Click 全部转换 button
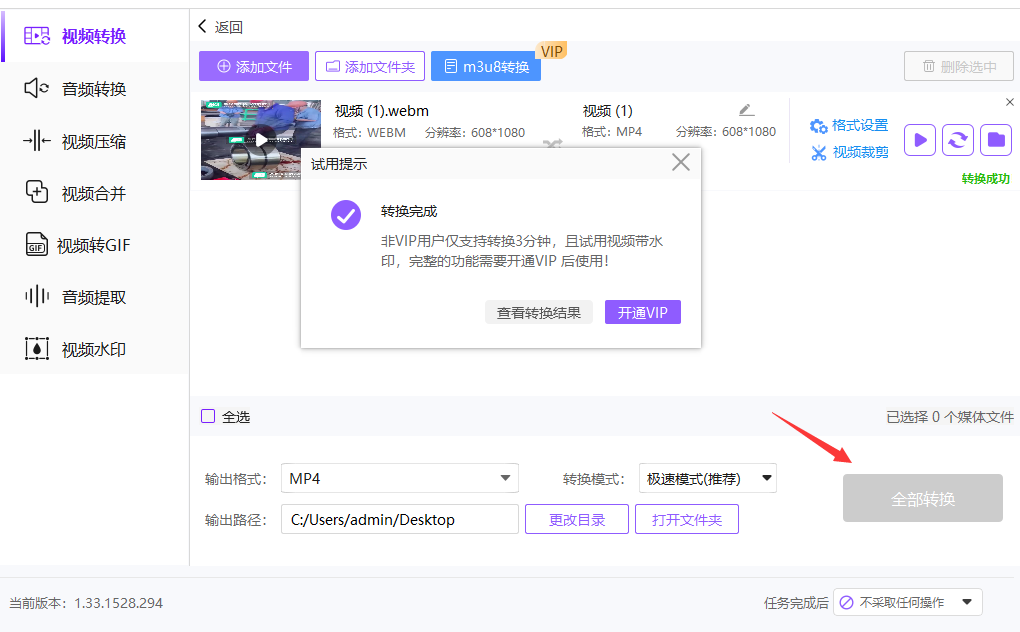The width and height of the screenshot is (1020, 632). 922,498
